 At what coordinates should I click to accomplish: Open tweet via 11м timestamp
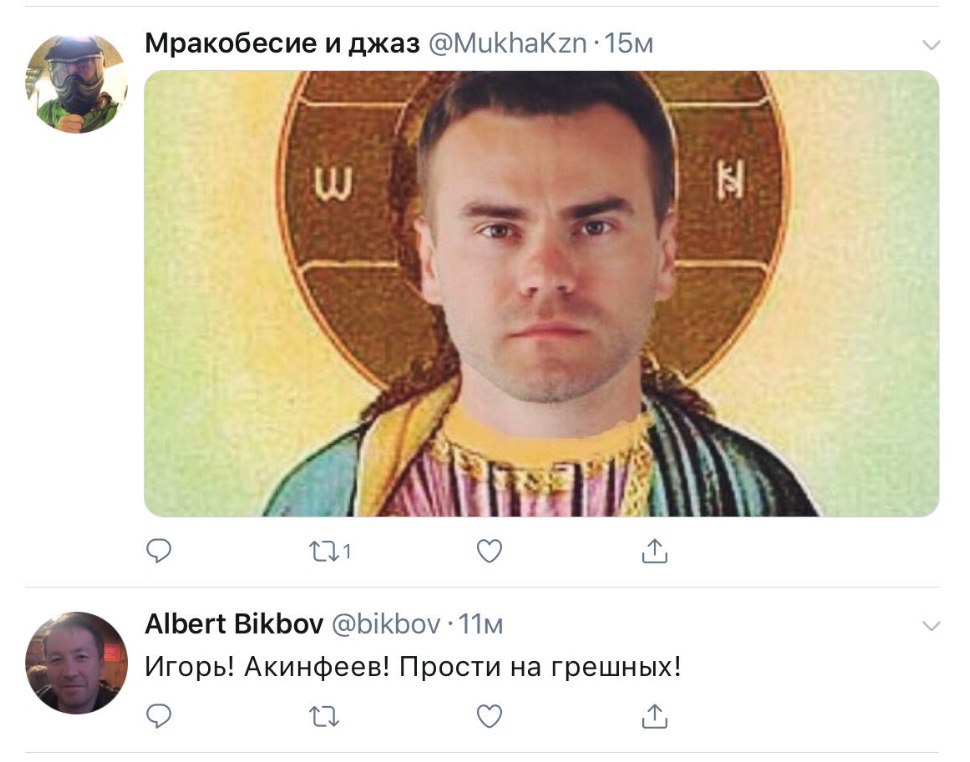click(479, 624)
